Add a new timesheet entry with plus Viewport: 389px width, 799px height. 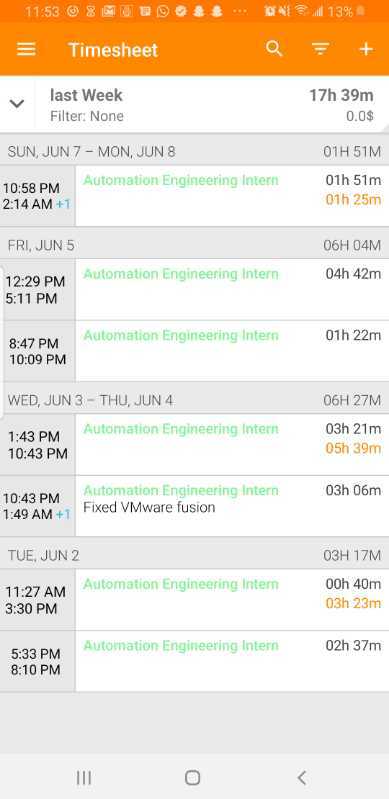pos(366,49)
